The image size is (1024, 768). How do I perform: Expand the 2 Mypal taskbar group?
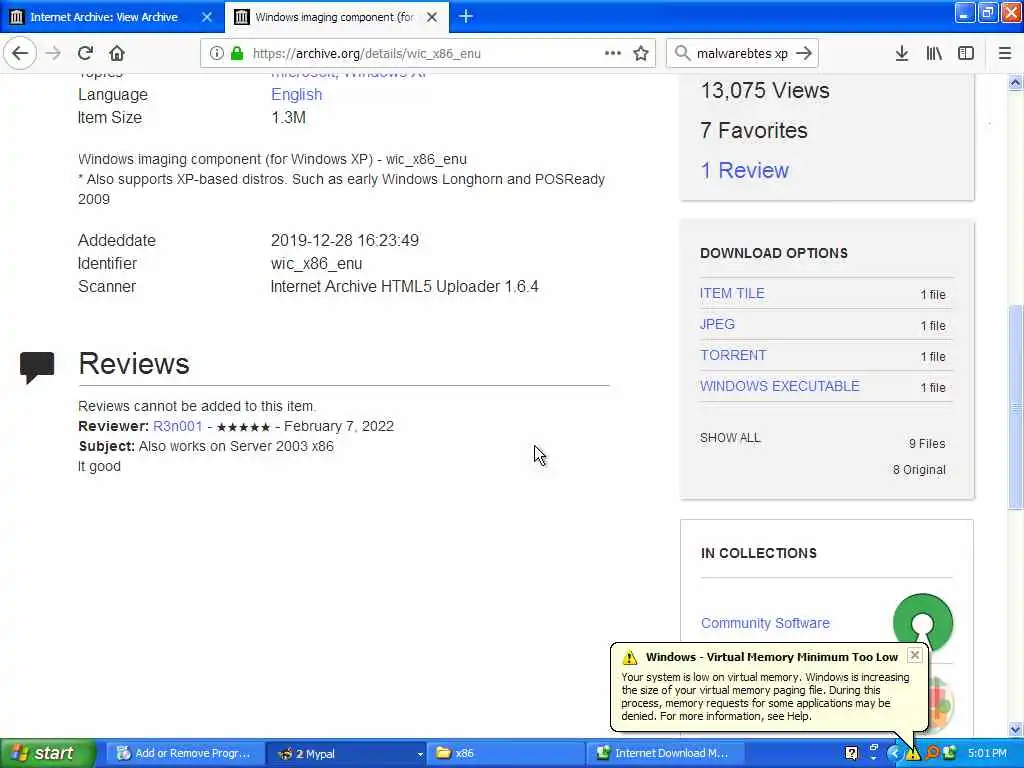348,753
